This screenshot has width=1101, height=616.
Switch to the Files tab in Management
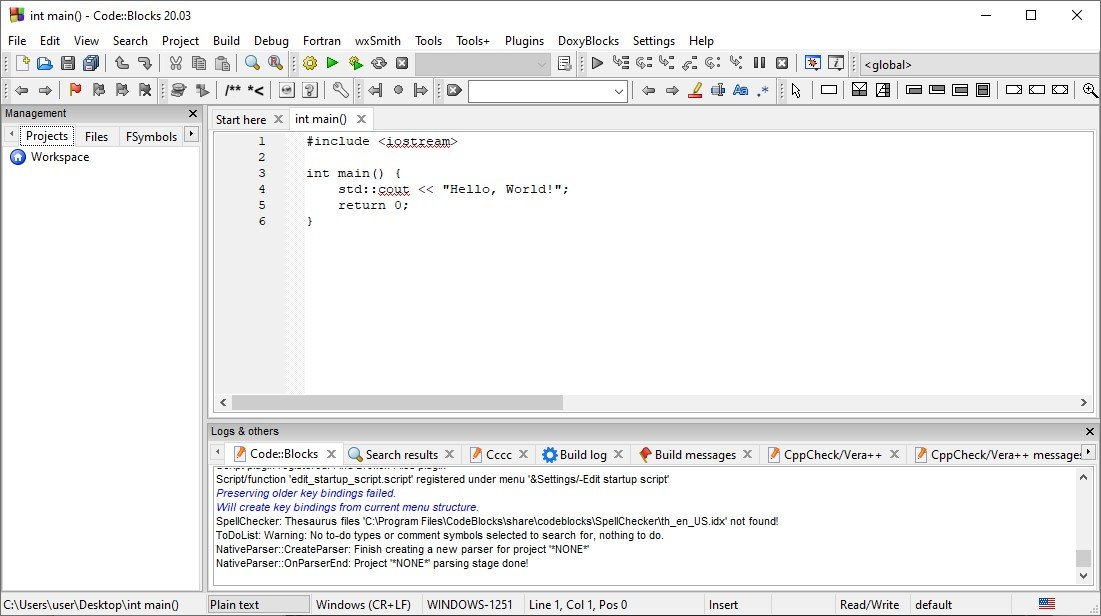click(x=96, y=136)
